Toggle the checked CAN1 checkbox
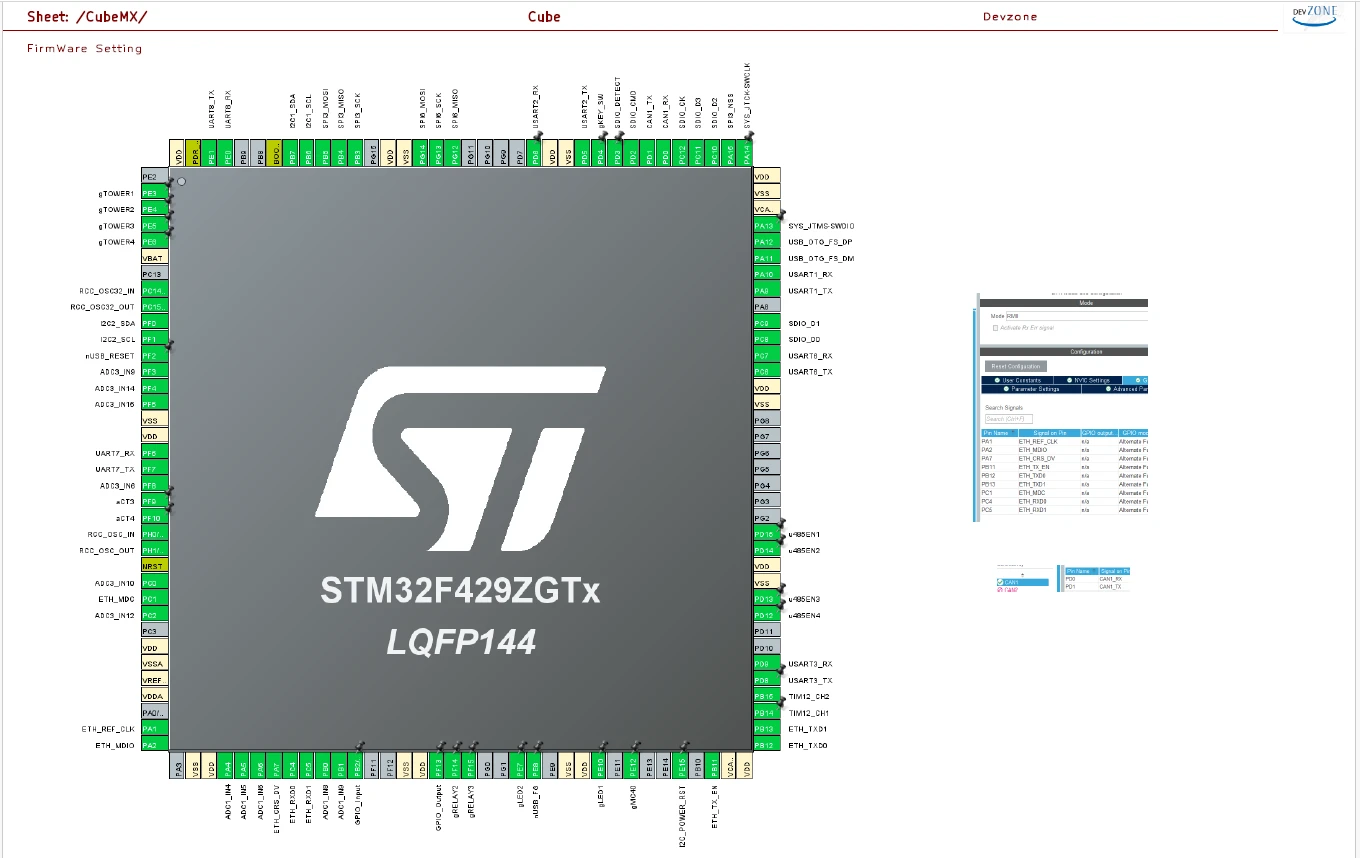1360x858 pixels. point(1000,582)
